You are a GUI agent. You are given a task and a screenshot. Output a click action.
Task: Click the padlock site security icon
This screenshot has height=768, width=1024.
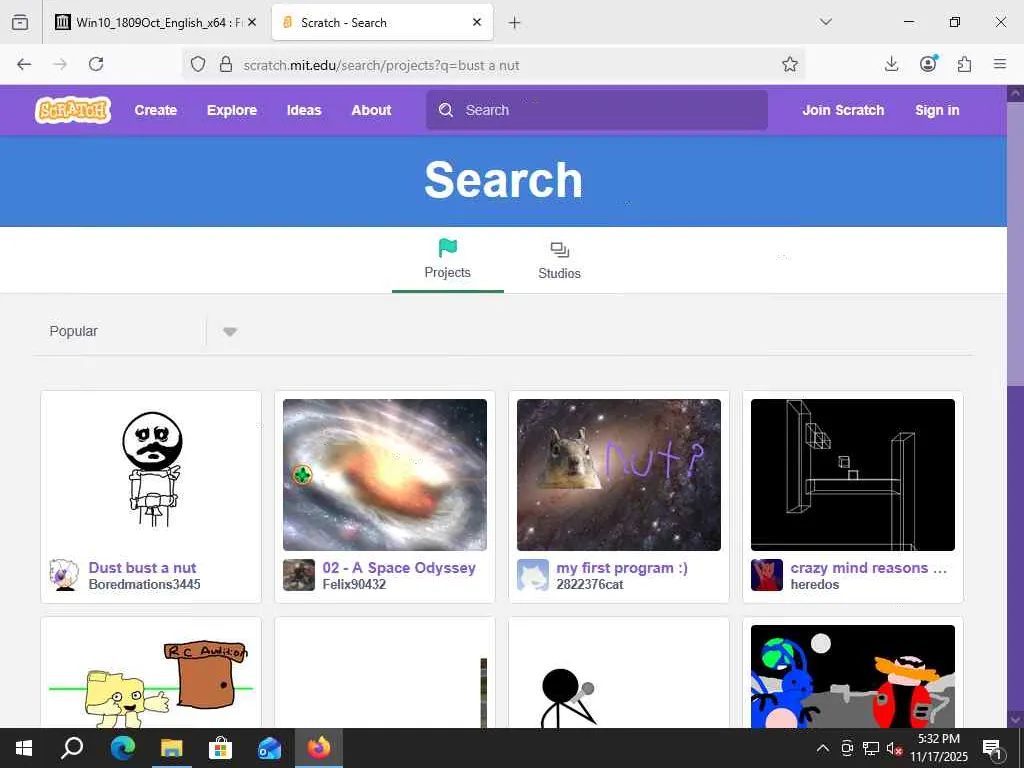click(226, 64)
